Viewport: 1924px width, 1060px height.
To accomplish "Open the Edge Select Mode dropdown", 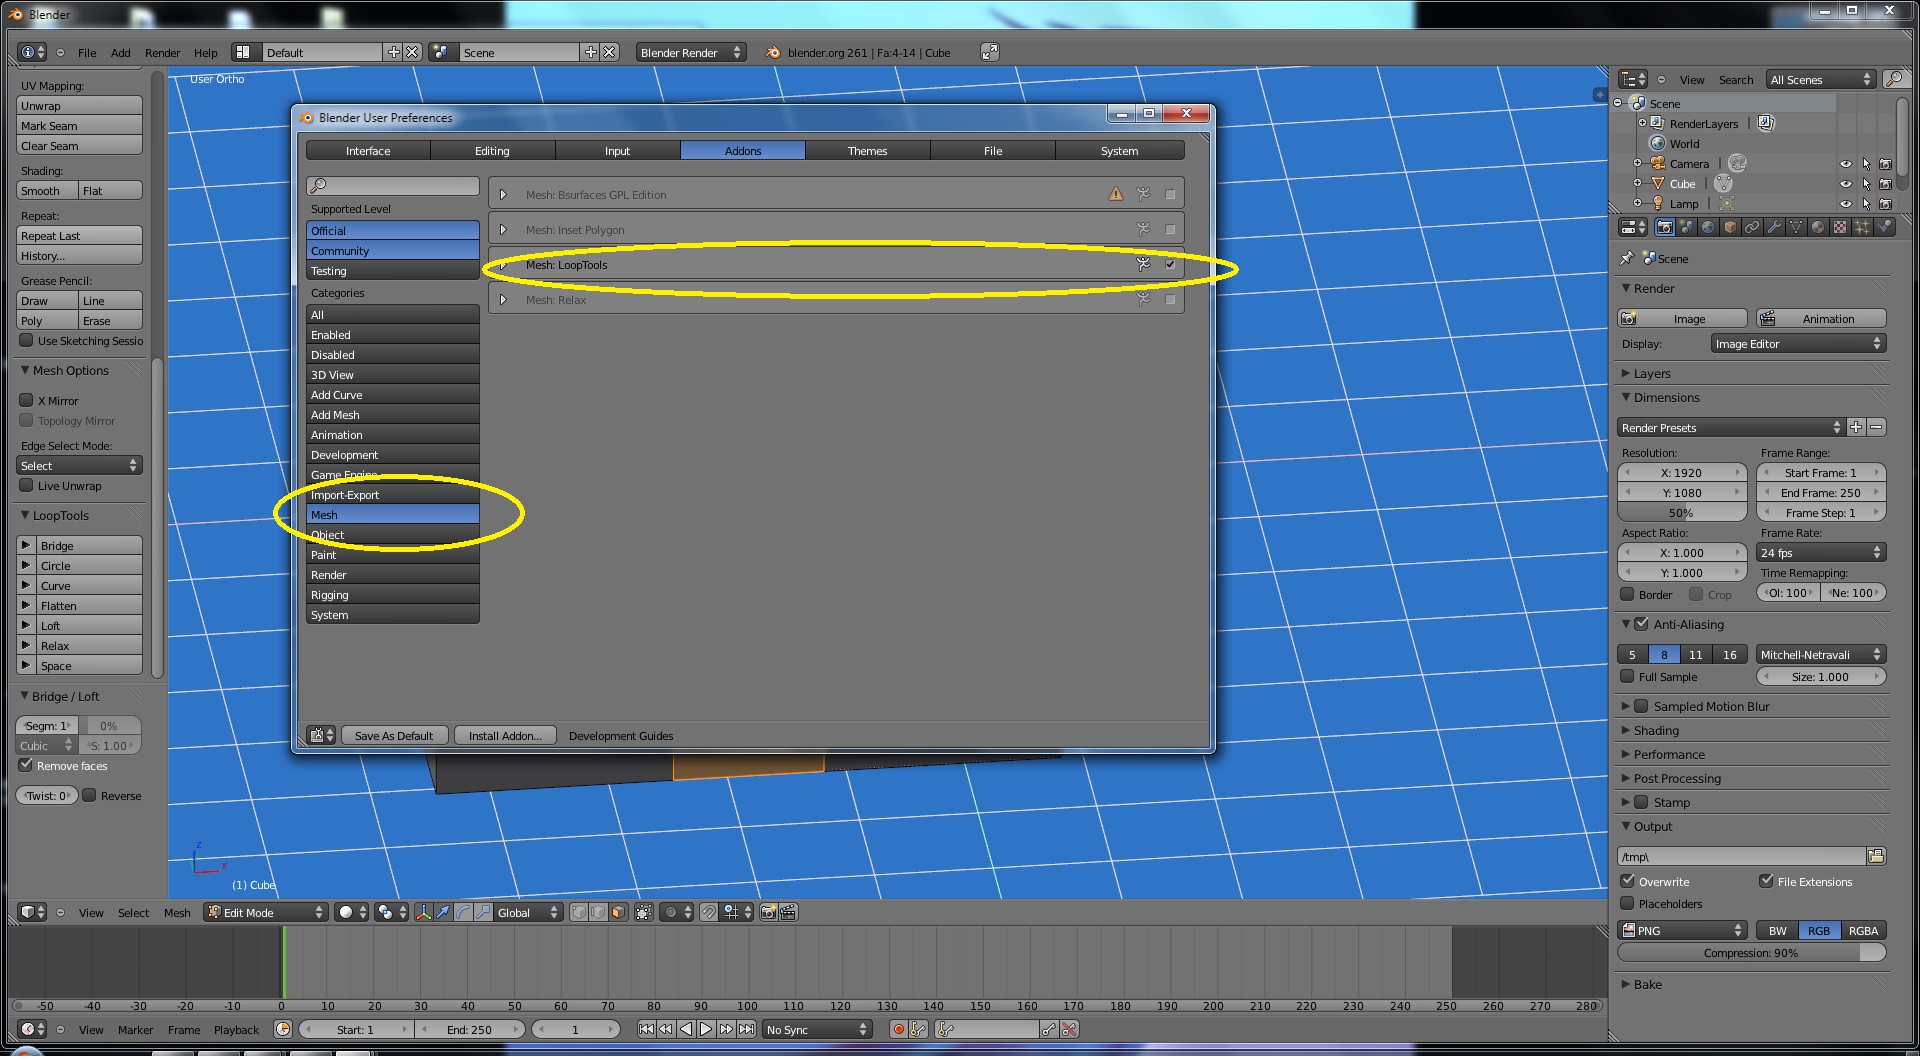I will [80, 467].
